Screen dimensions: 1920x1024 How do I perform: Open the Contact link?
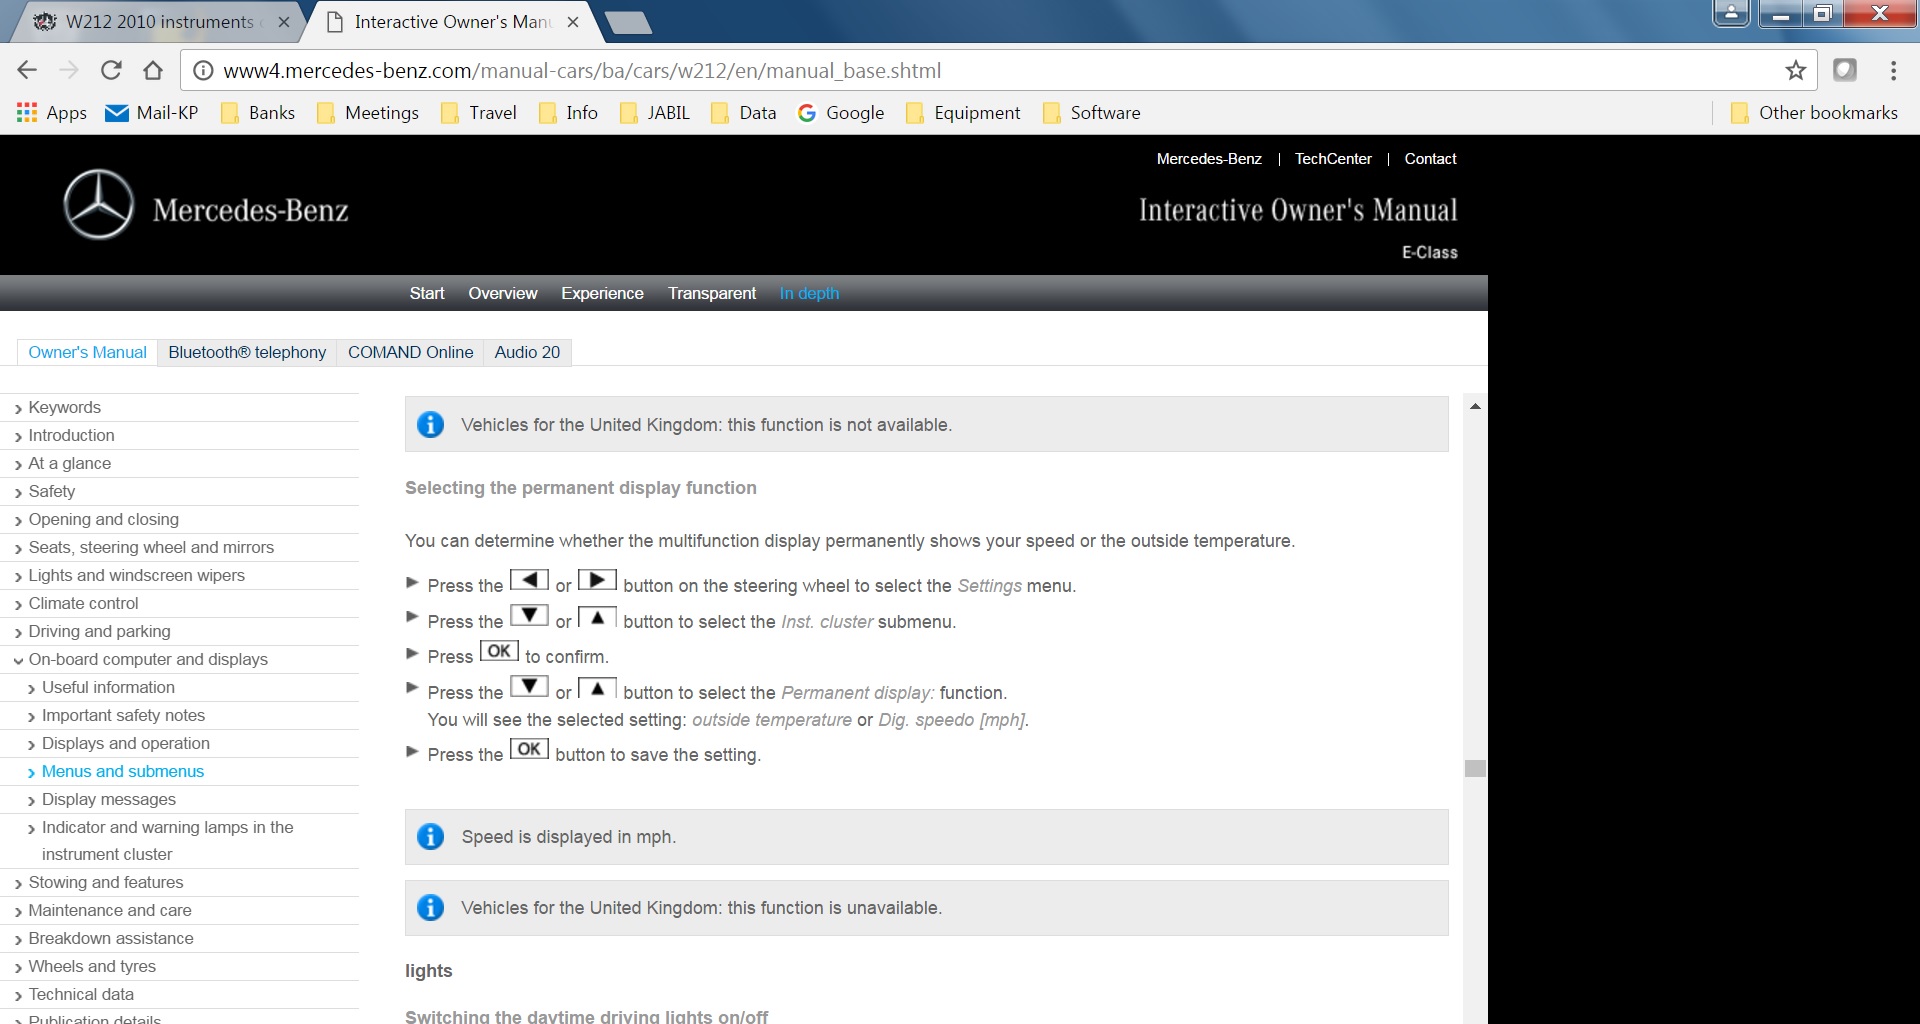click(1430, 159)
